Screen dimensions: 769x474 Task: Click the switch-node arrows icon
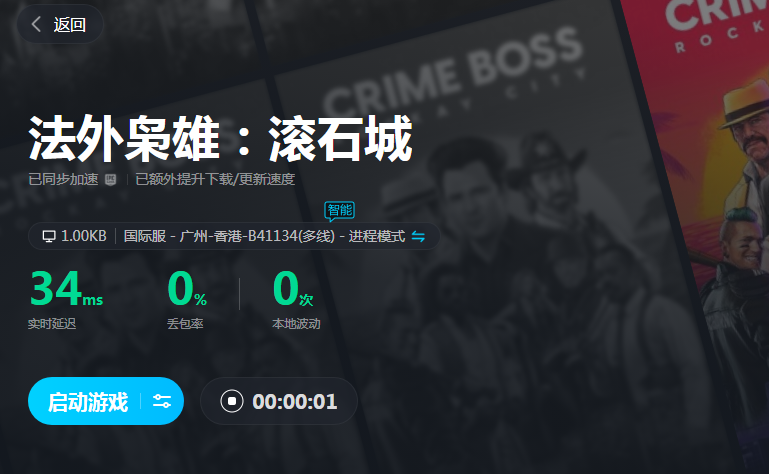pyautogui.click(x=418, y=237)
